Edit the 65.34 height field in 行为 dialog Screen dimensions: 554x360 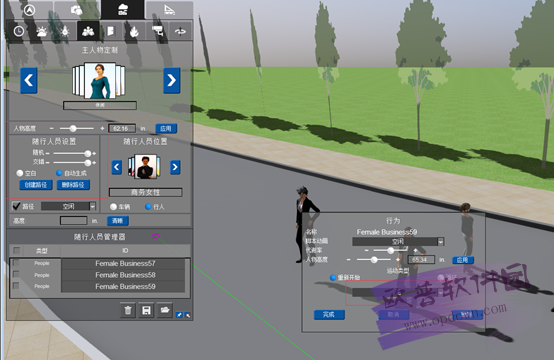click(x=421, y=260)
